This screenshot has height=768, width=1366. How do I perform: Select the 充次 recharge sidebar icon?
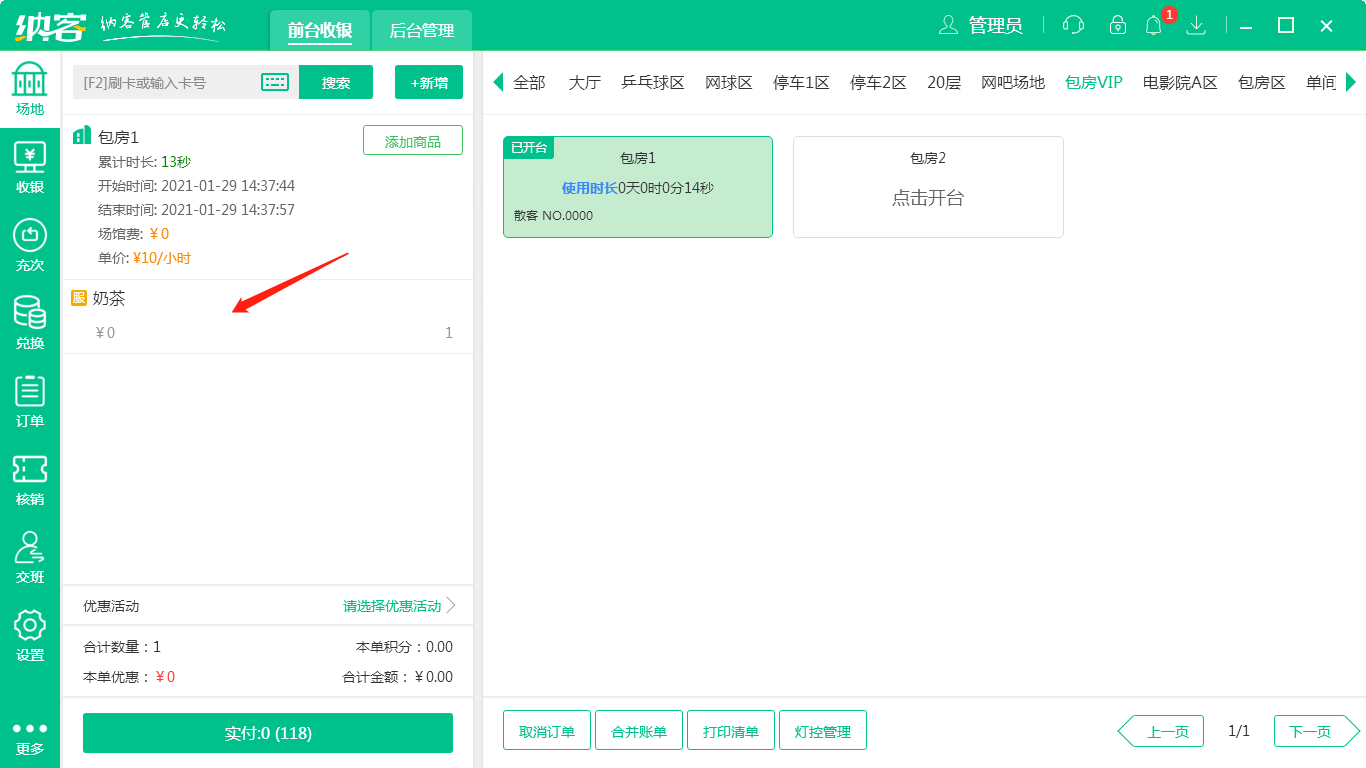click(x=30, y=246)
